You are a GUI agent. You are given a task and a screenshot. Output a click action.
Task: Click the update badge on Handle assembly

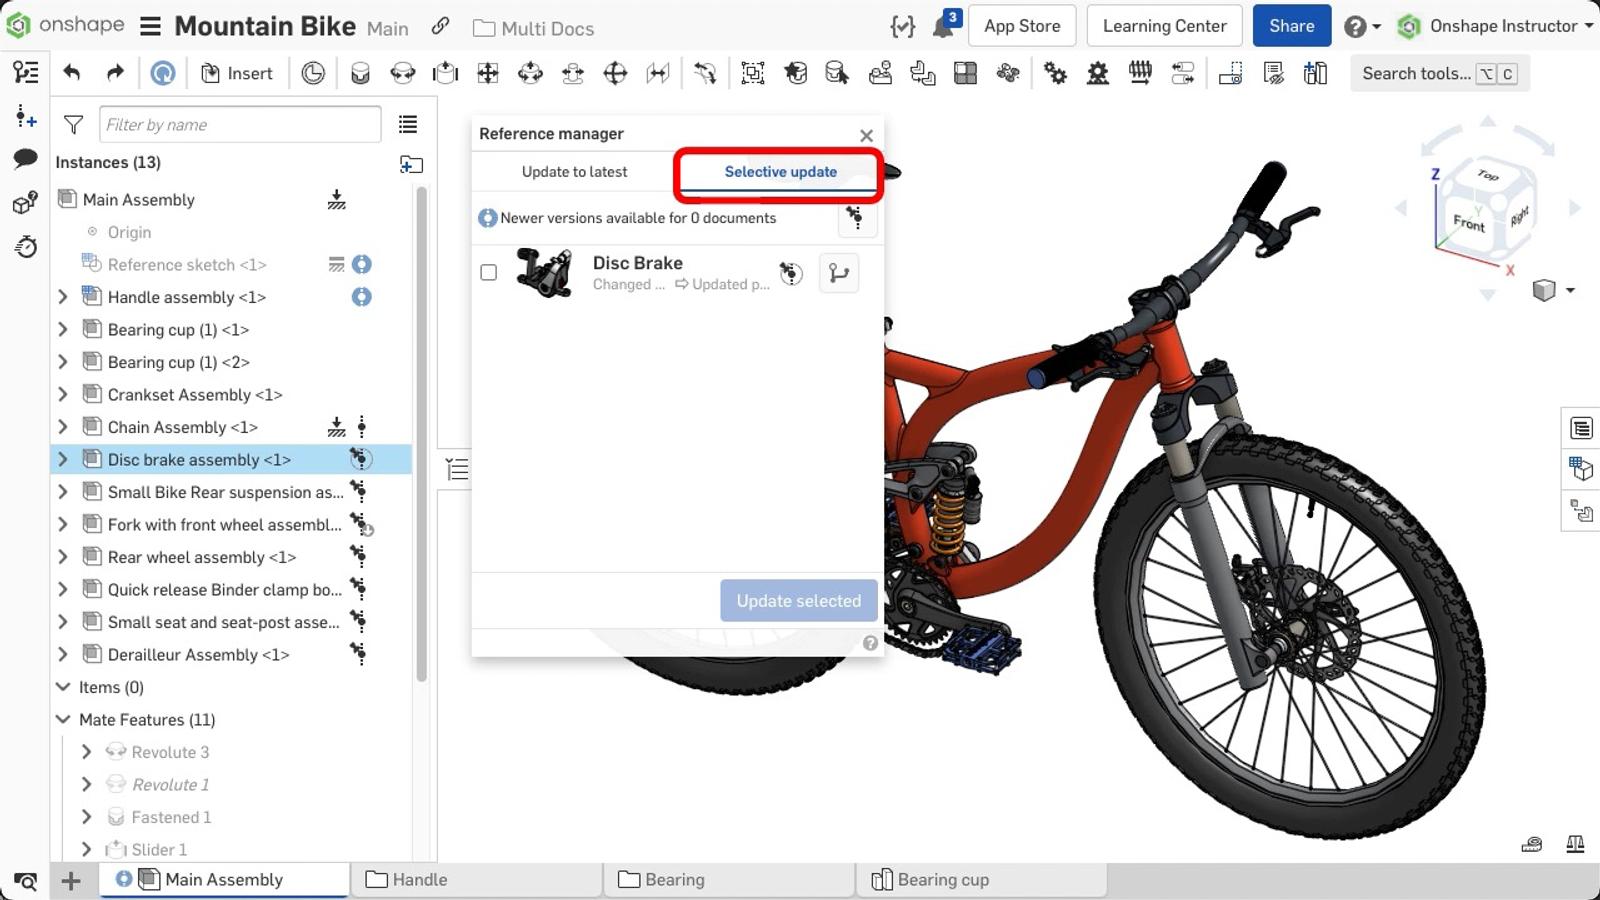tap(361, 297)
